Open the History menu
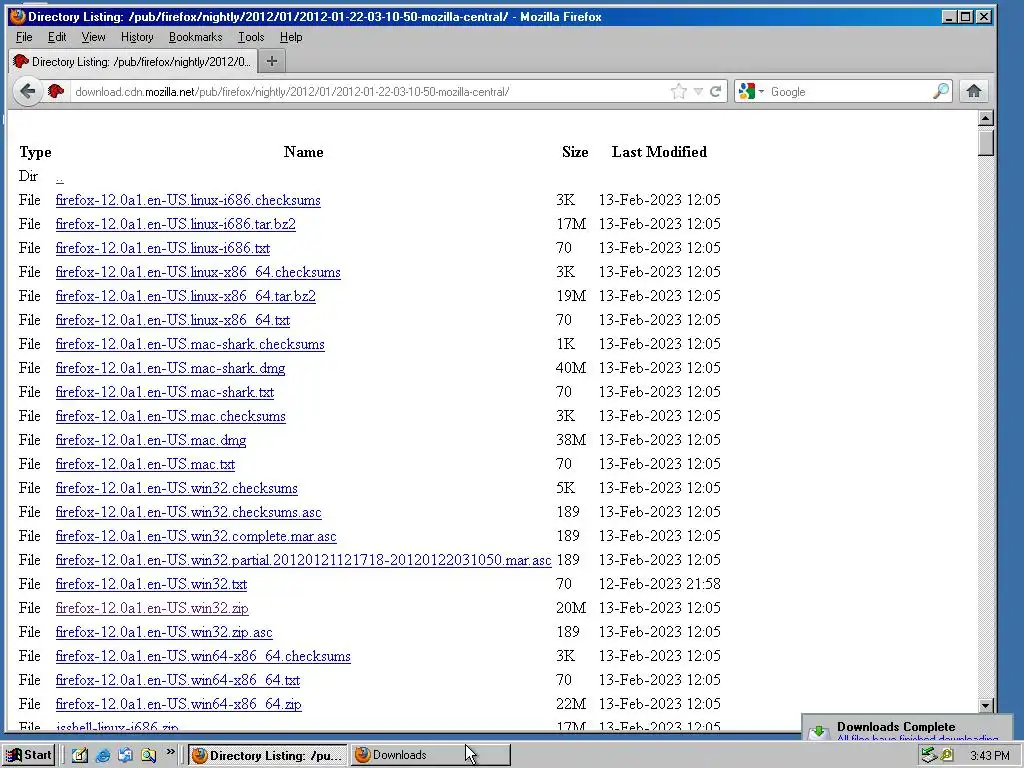The width and height of the screenshot is (1024, 768). click(x=137, y=37)
